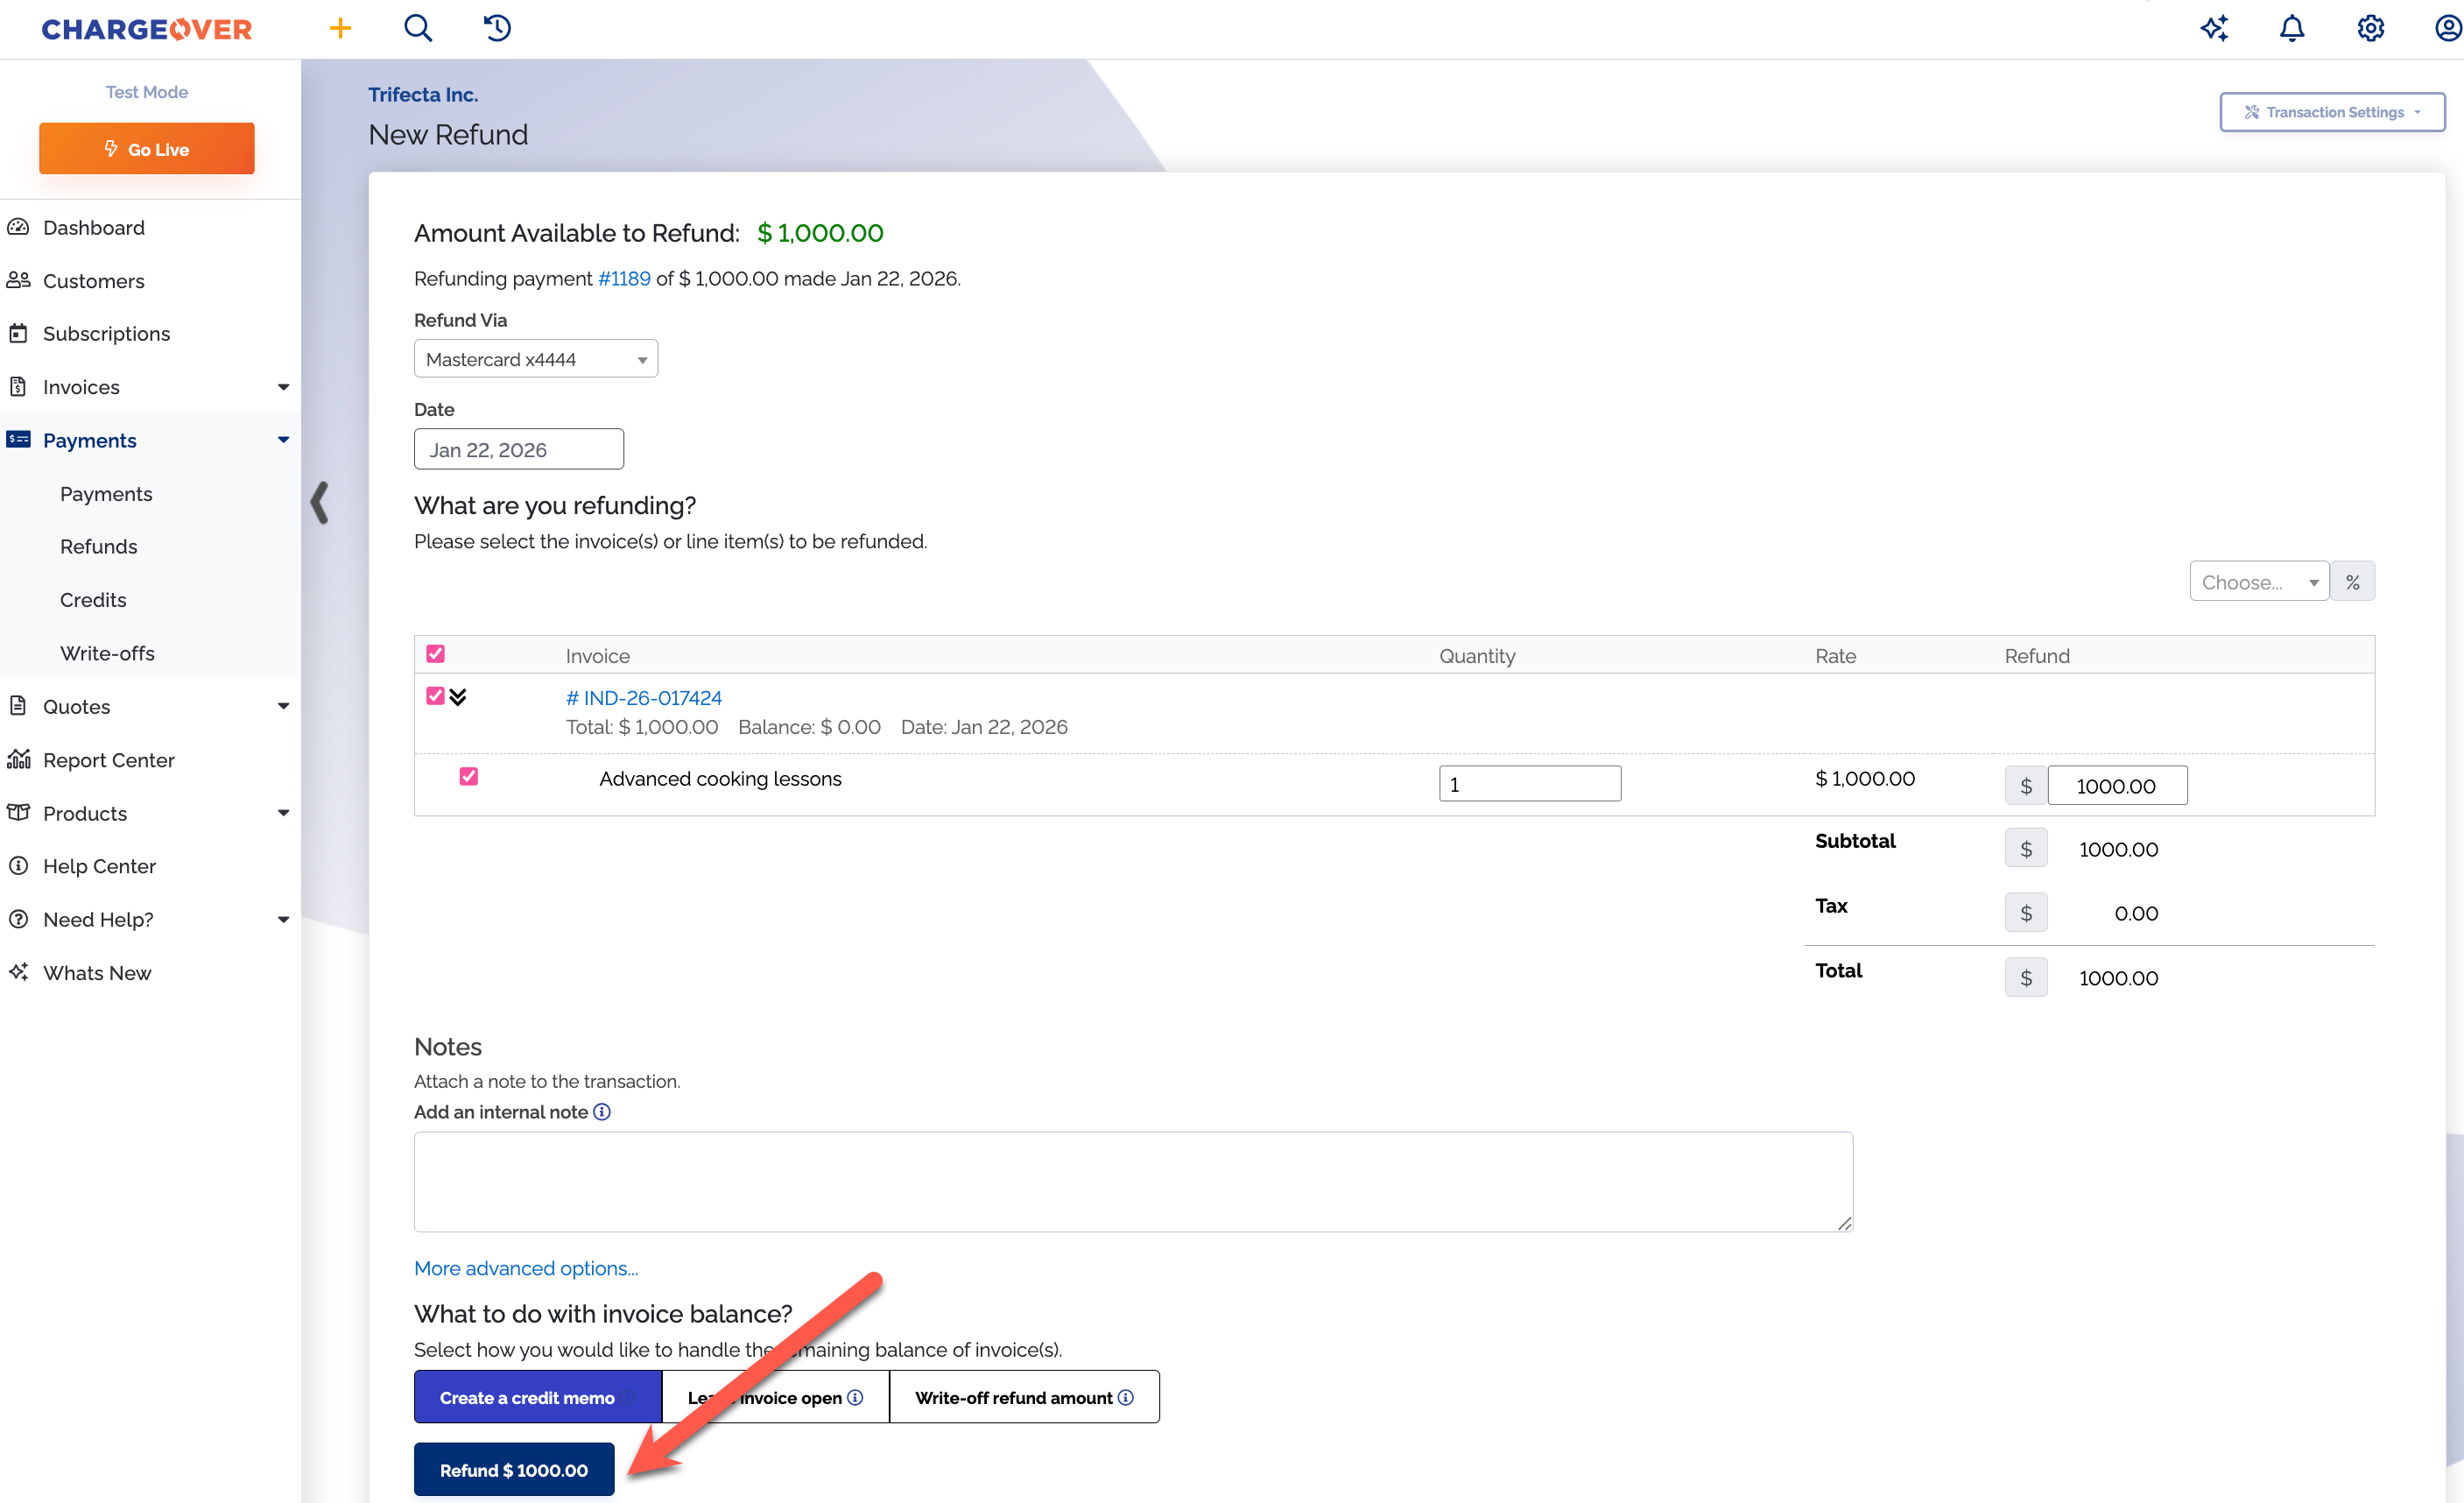Open the notifications bell icon

point(2292,28)
